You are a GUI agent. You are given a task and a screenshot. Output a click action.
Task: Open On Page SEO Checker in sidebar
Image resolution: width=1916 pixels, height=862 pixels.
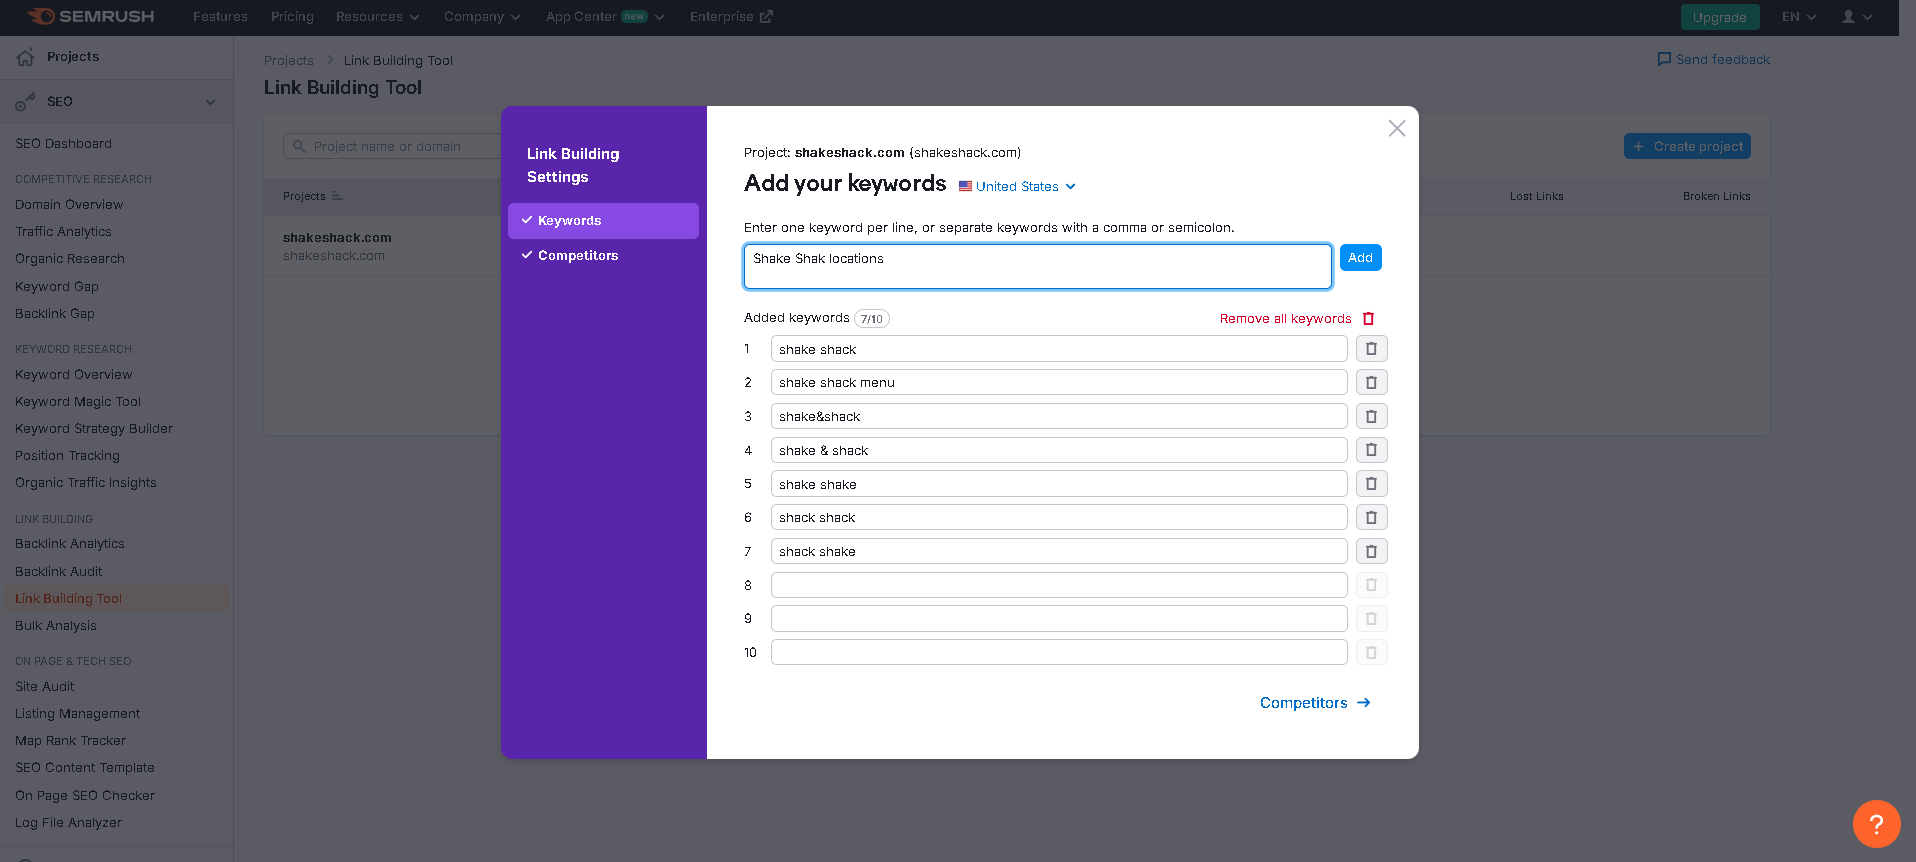[x=85, y=796]
